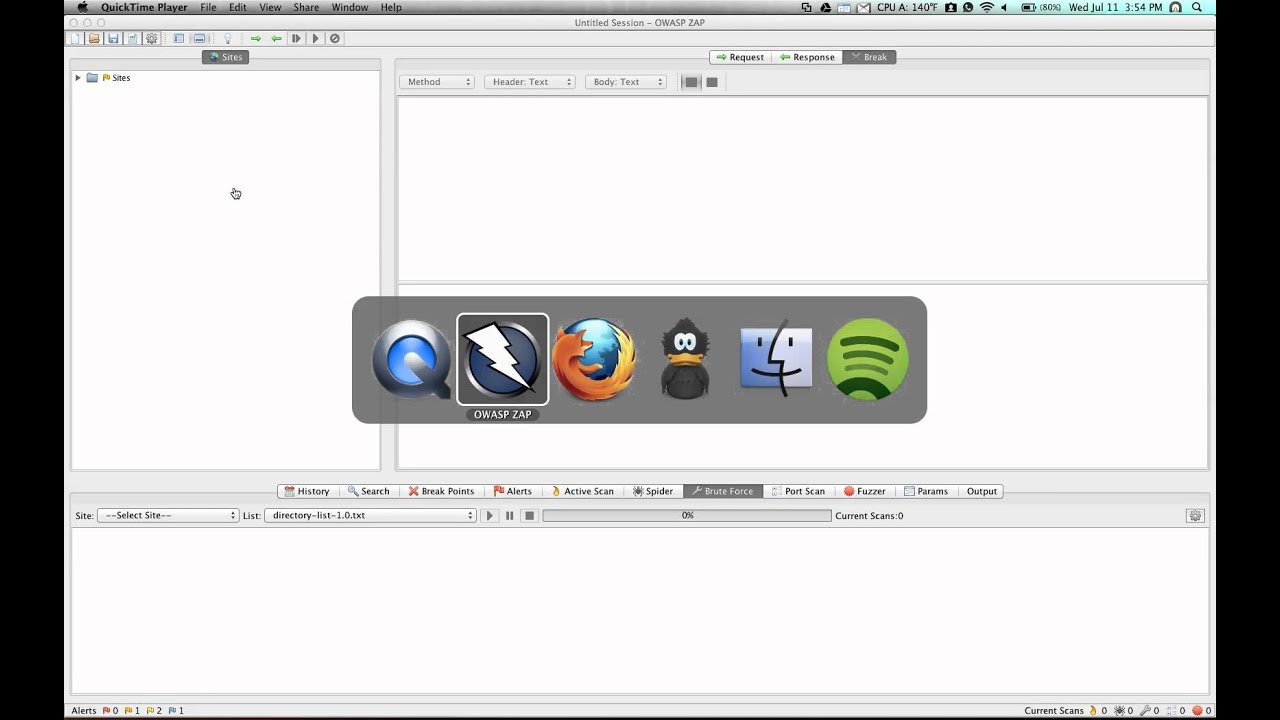Open the Window menu in menu bar
Viewport: 1280px width, 720px height.
350,7
